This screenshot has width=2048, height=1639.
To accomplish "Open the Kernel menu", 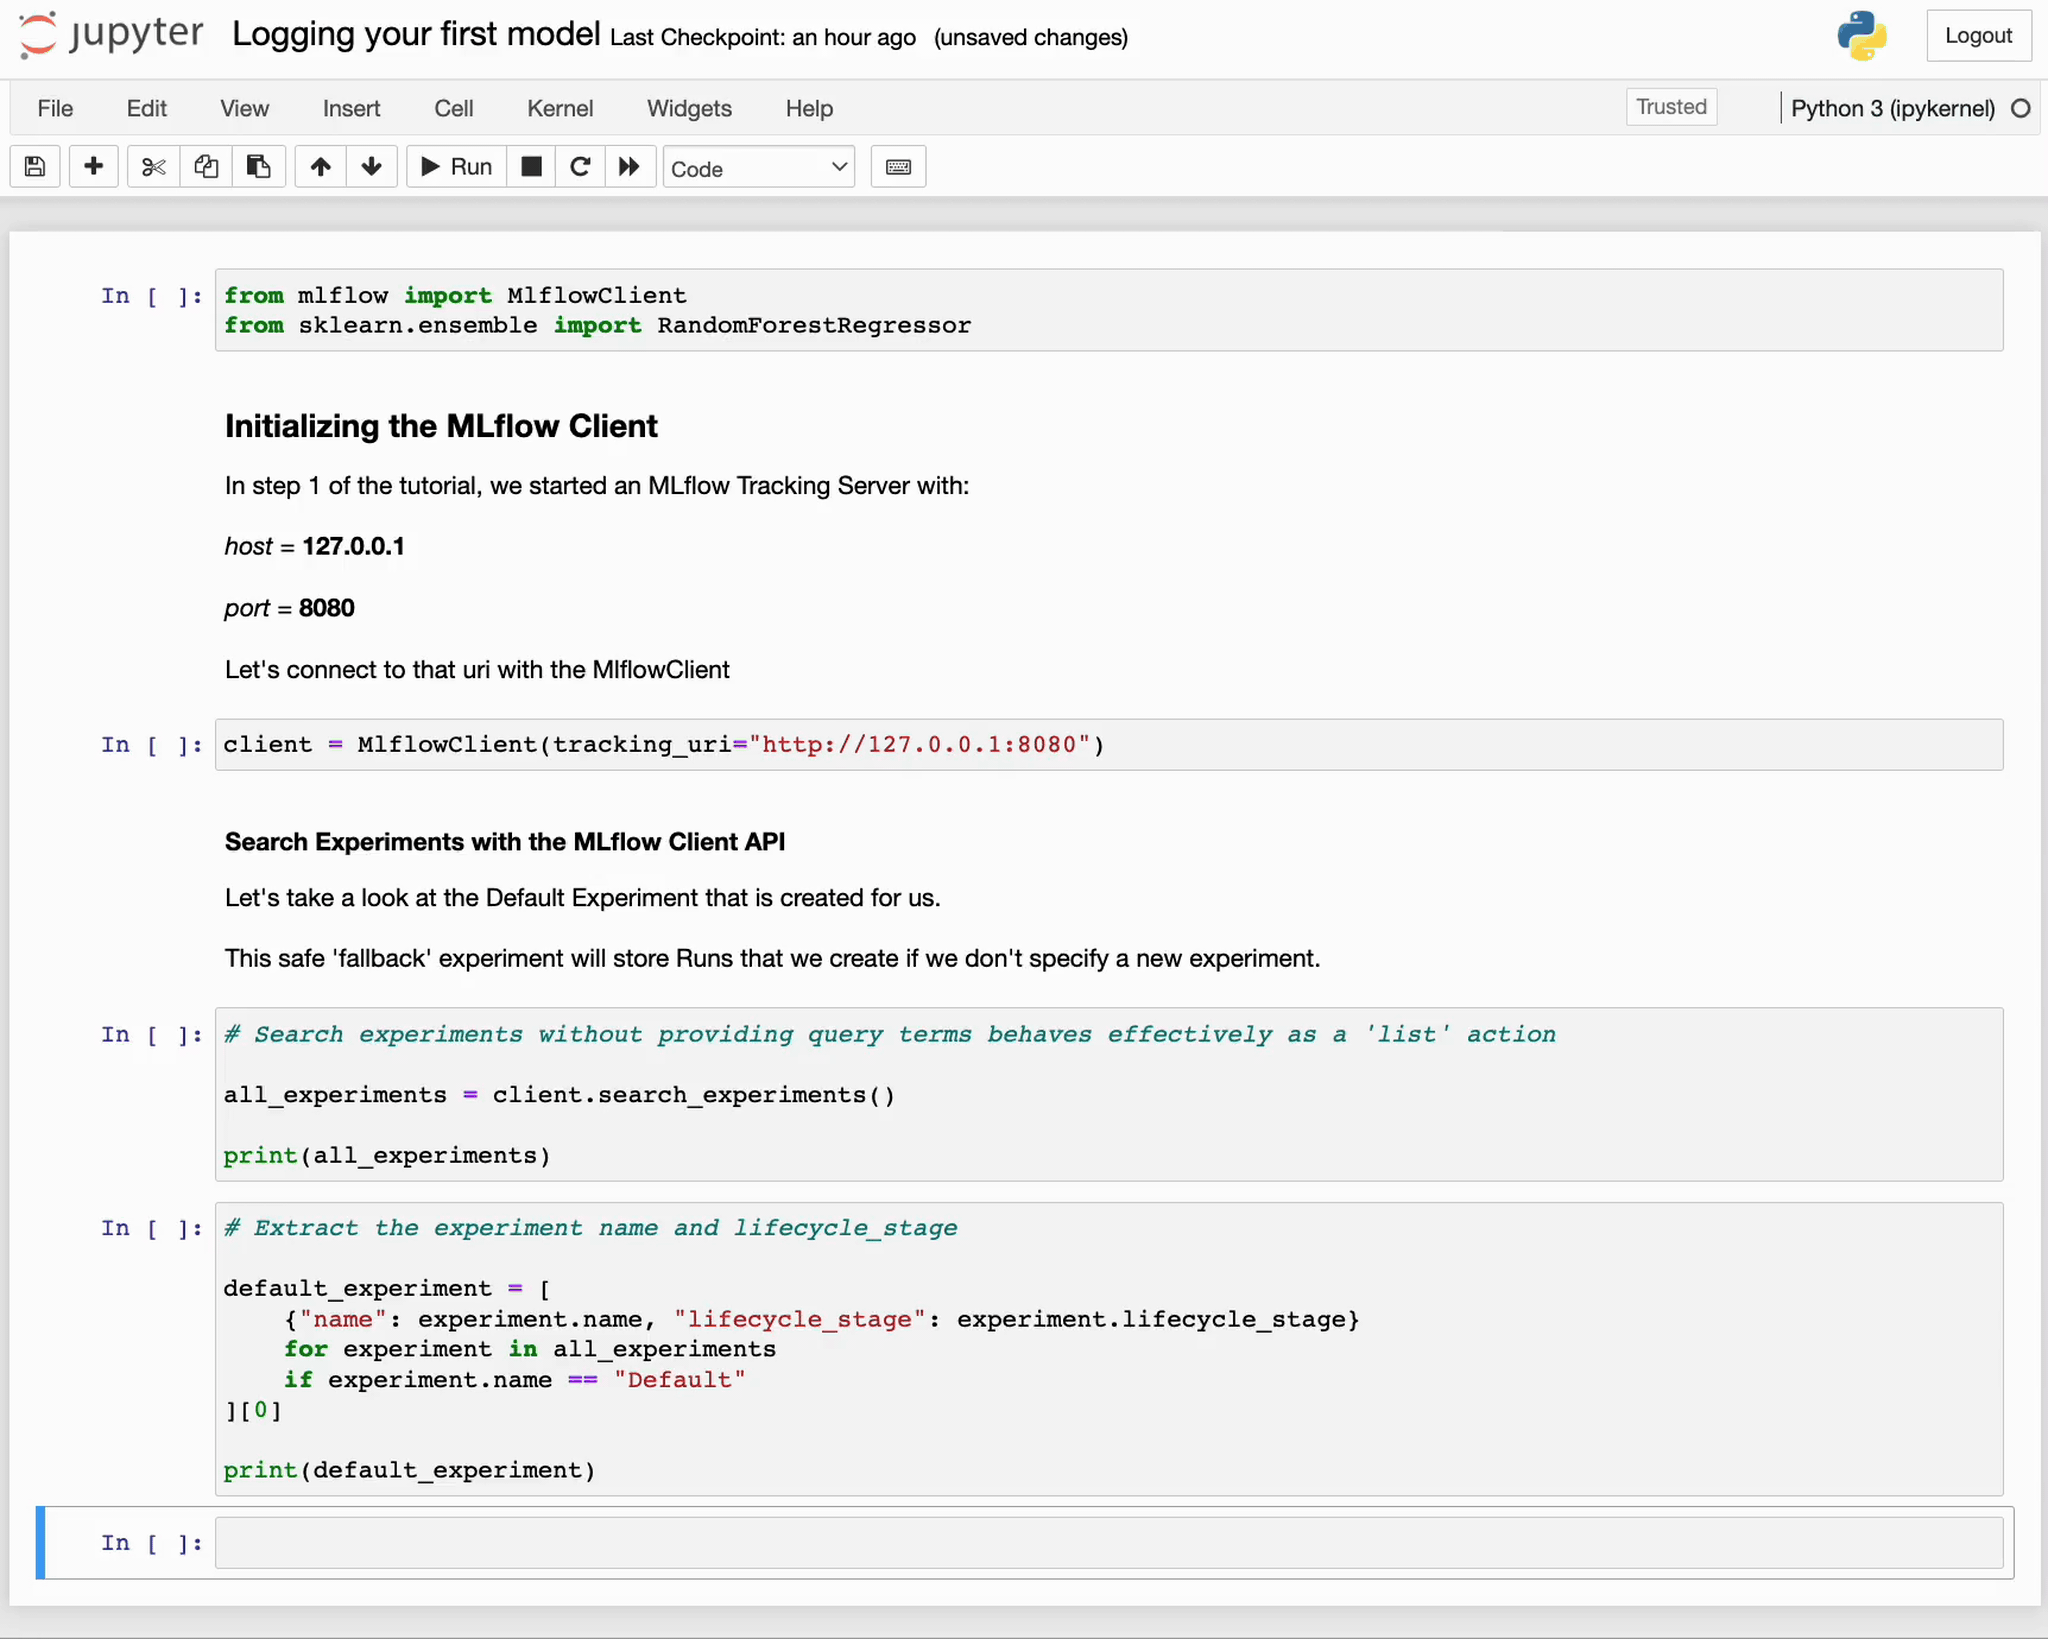I will pyautogui.click(x=560, y=108).
